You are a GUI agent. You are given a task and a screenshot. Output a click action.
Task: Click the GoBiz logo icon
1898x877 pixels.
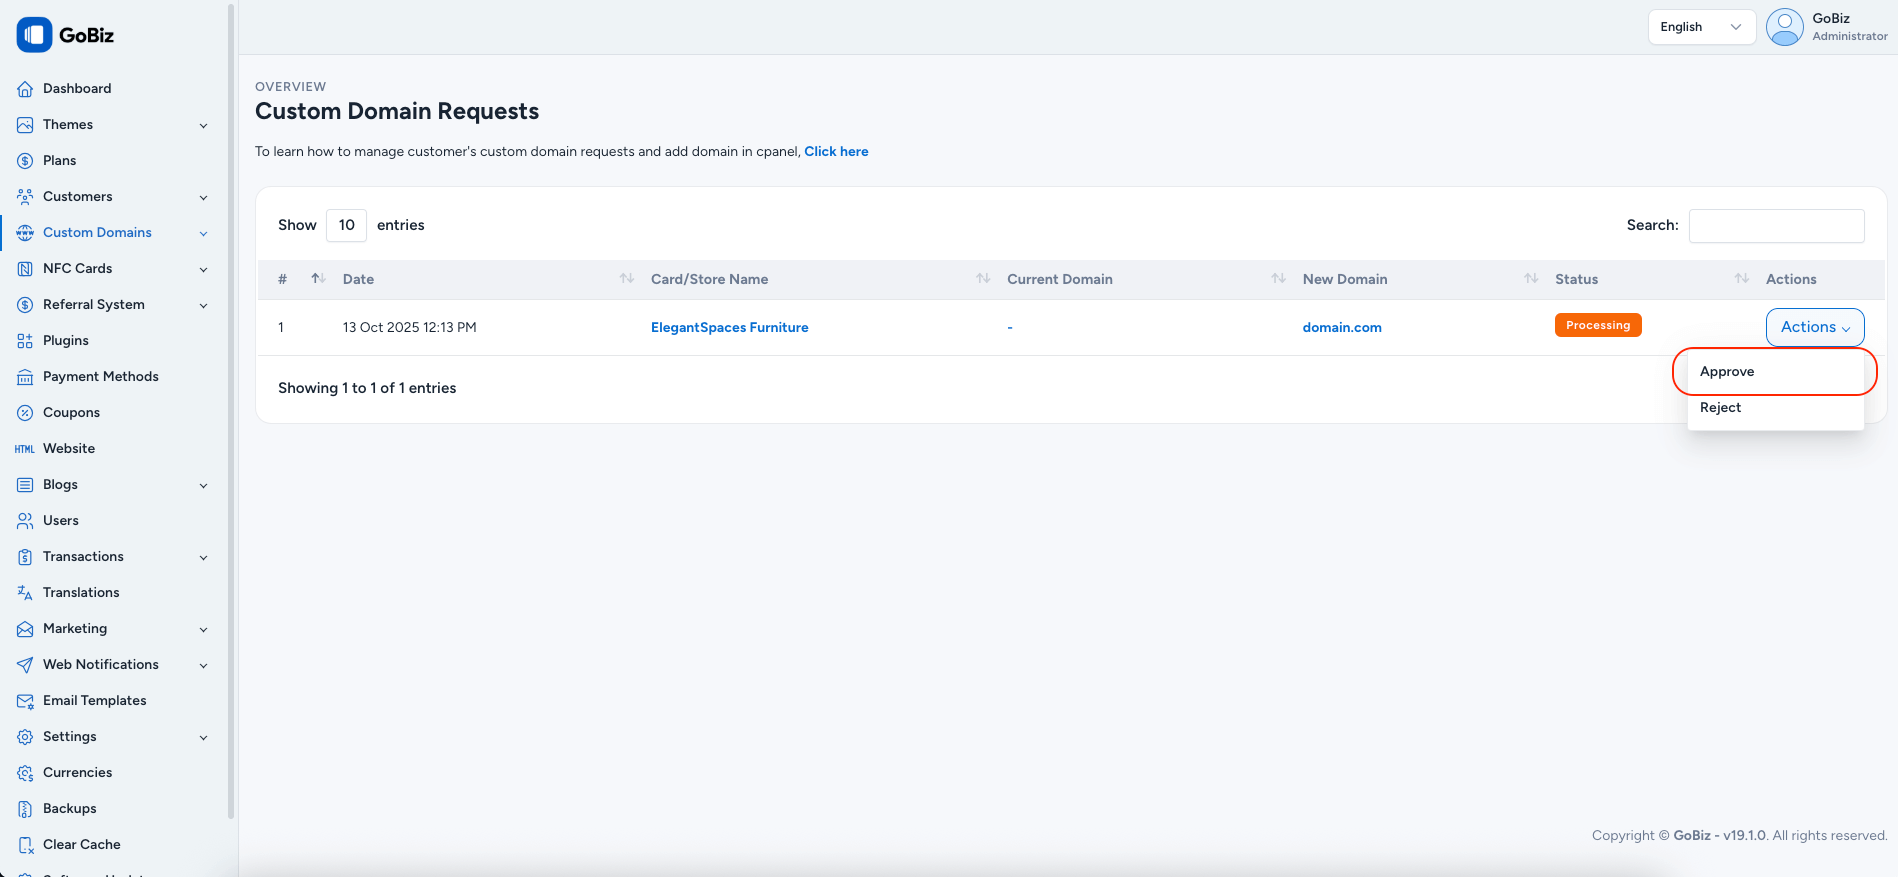click(x=34, y=35)
